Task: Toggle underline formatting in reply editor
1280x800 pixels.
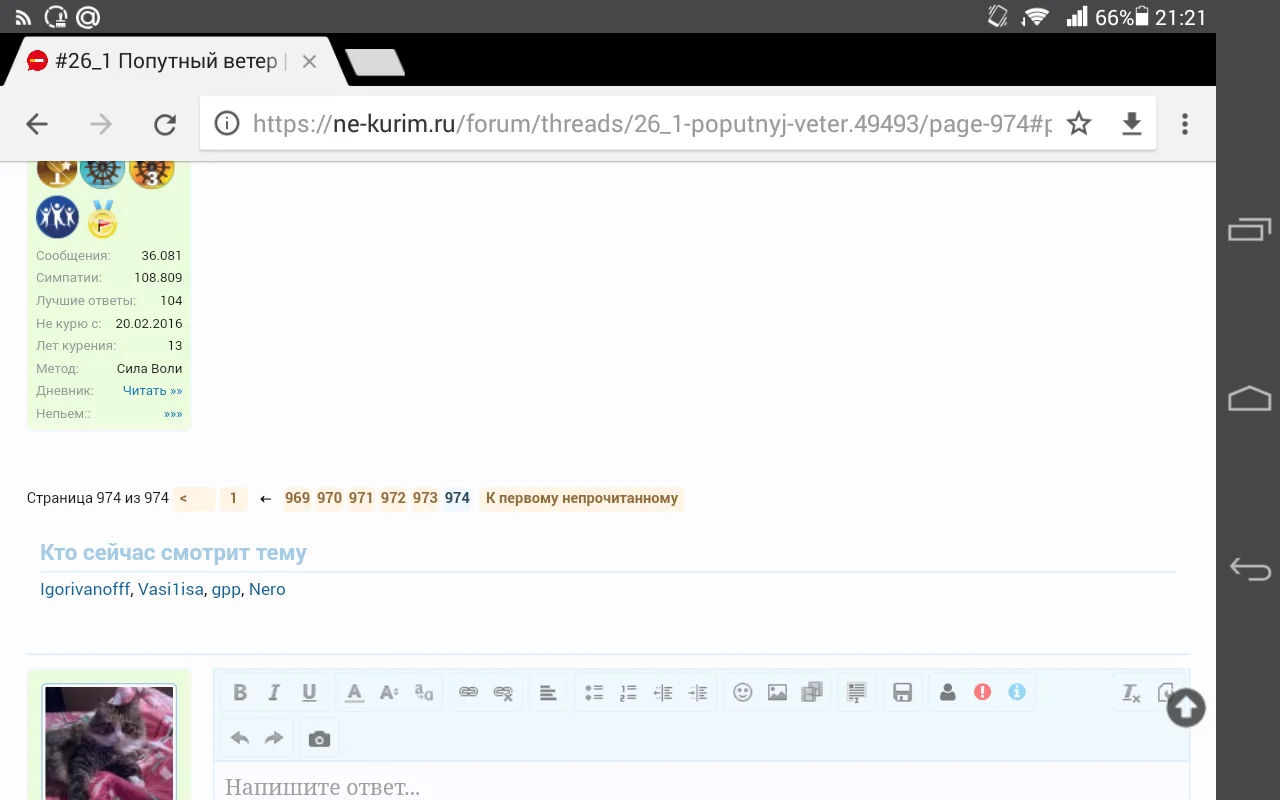Action: coord(309,692)
